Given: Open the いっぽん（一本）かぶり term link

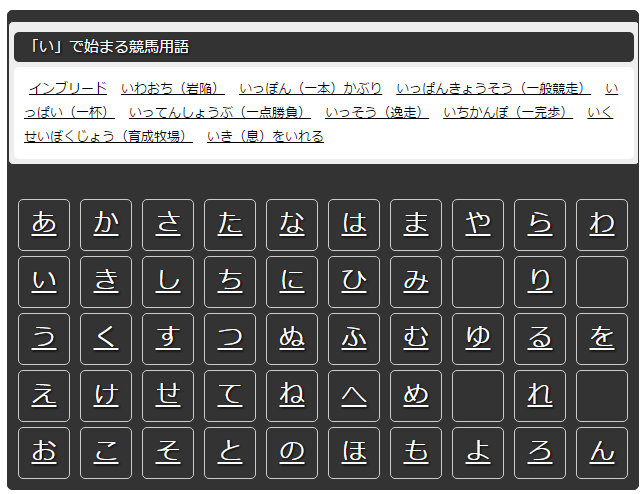Looking at the screenshot, I should (310, 88).
